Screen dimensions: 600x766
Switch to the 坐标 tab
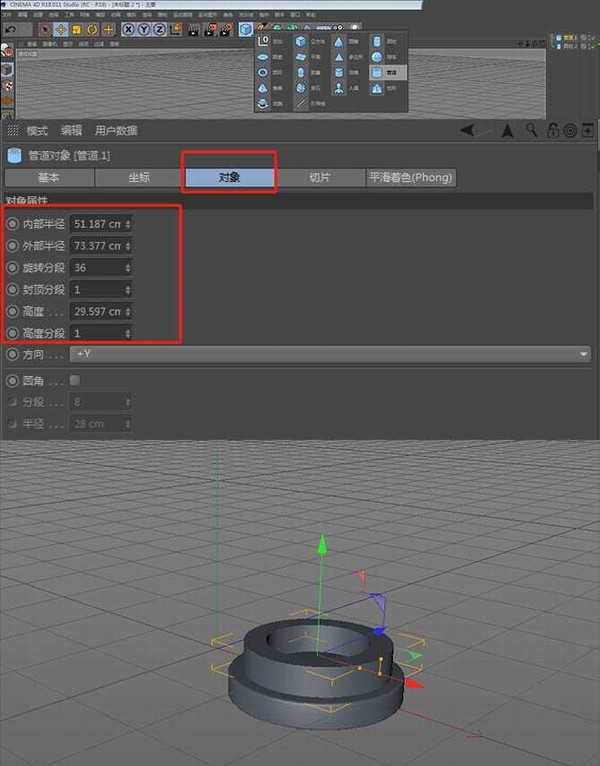(138, 177)
